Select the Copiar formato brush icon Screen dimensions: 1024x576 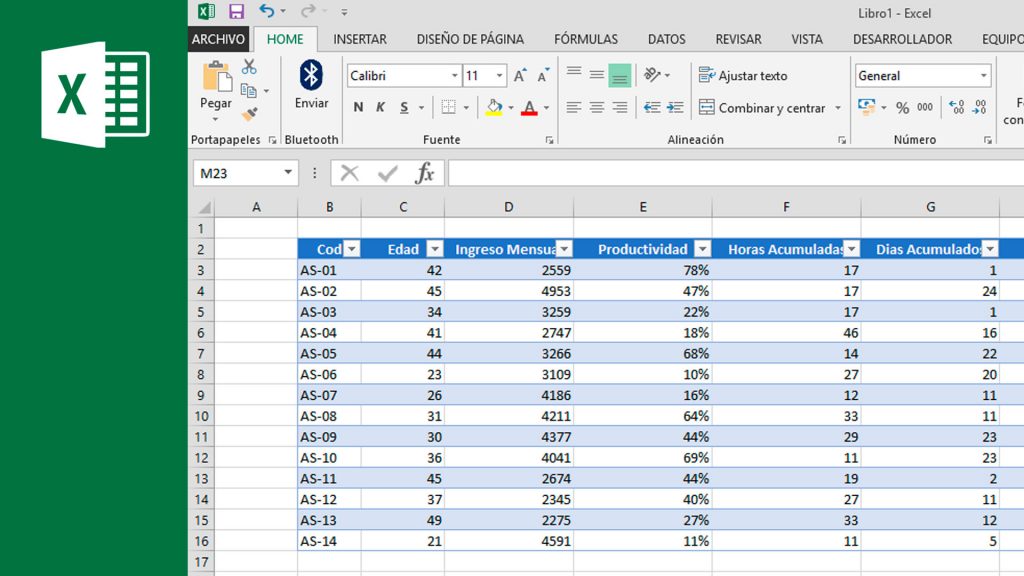(251, 113)
